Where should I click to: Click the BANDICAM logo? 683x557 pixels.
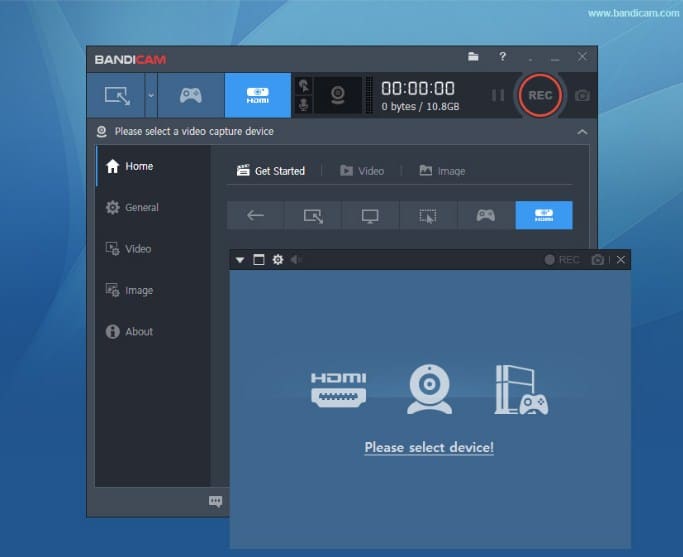click(x=130, y=60)
